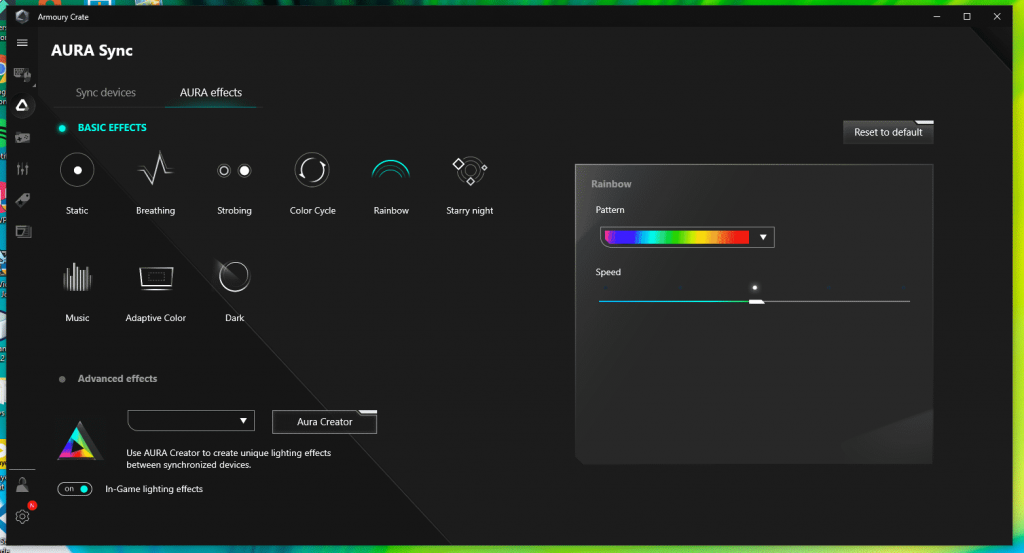Select the Static lighting effect
Screen dimensions: 1024x553
77,183
